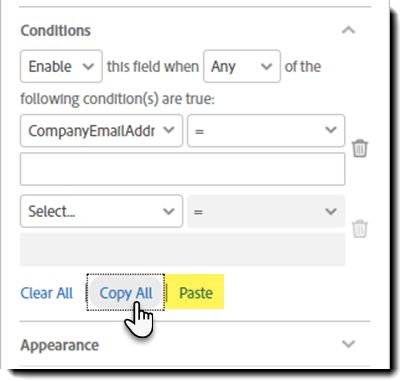The image size is (400, 381).
Task: Open the CompanyEmailAddr field dropdown
Action: (x=101, y=131)
